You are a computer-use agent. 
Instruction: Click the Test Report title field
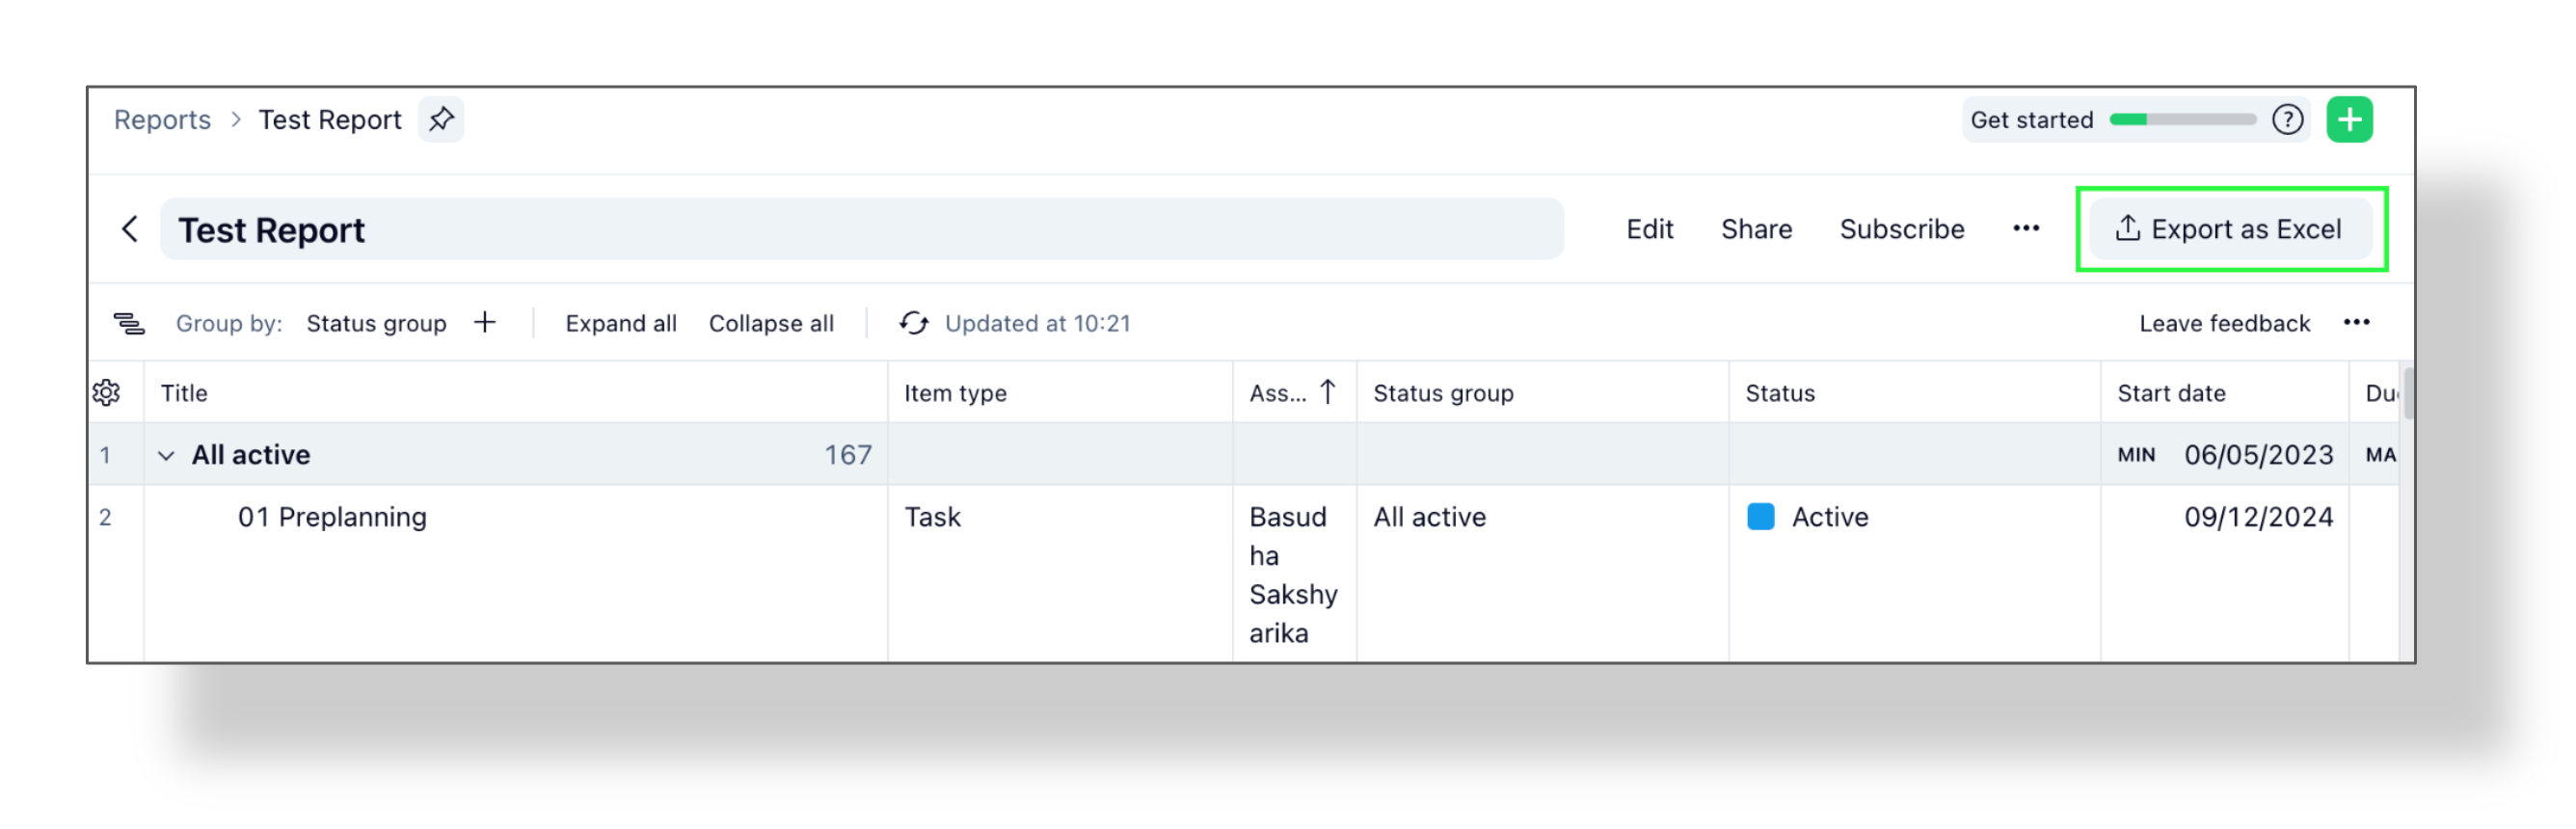click(x=860, y=230)
